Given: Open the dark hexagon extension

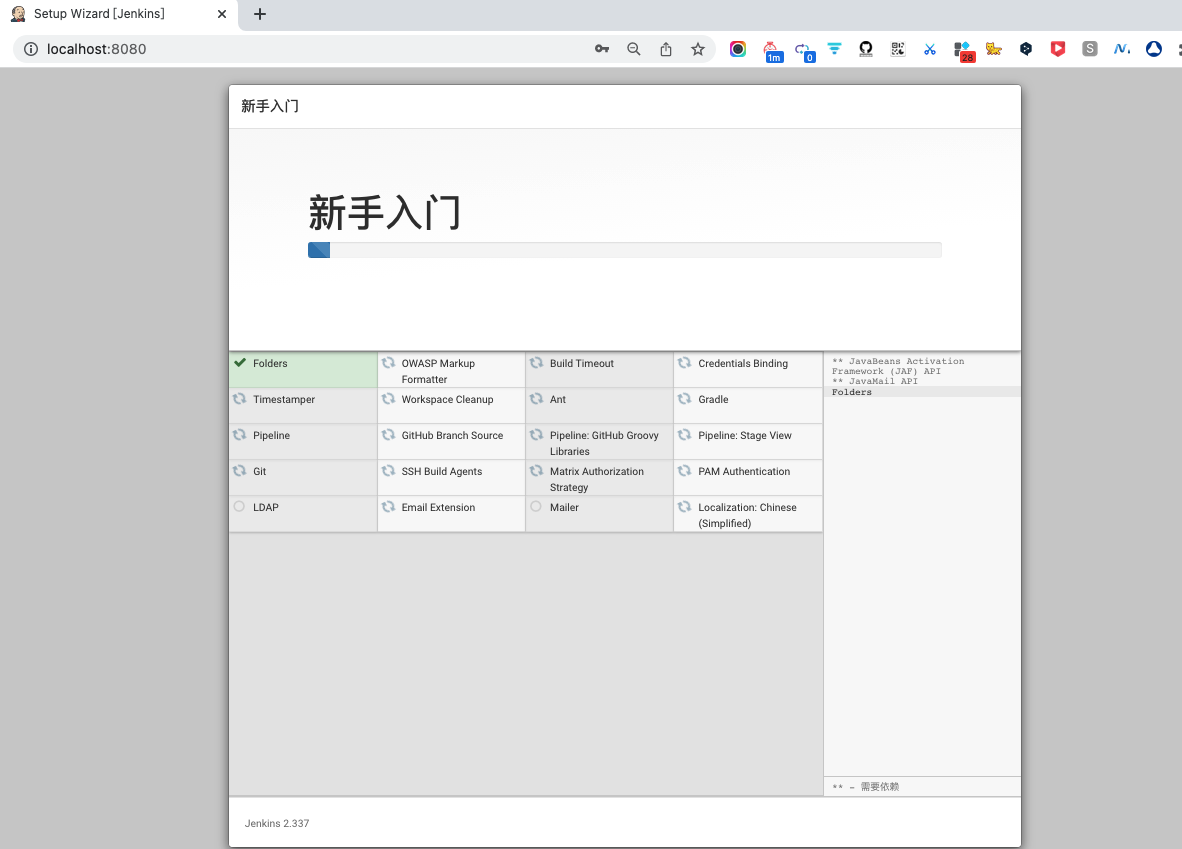Looking at the screenshot, I should point(1026,49).
